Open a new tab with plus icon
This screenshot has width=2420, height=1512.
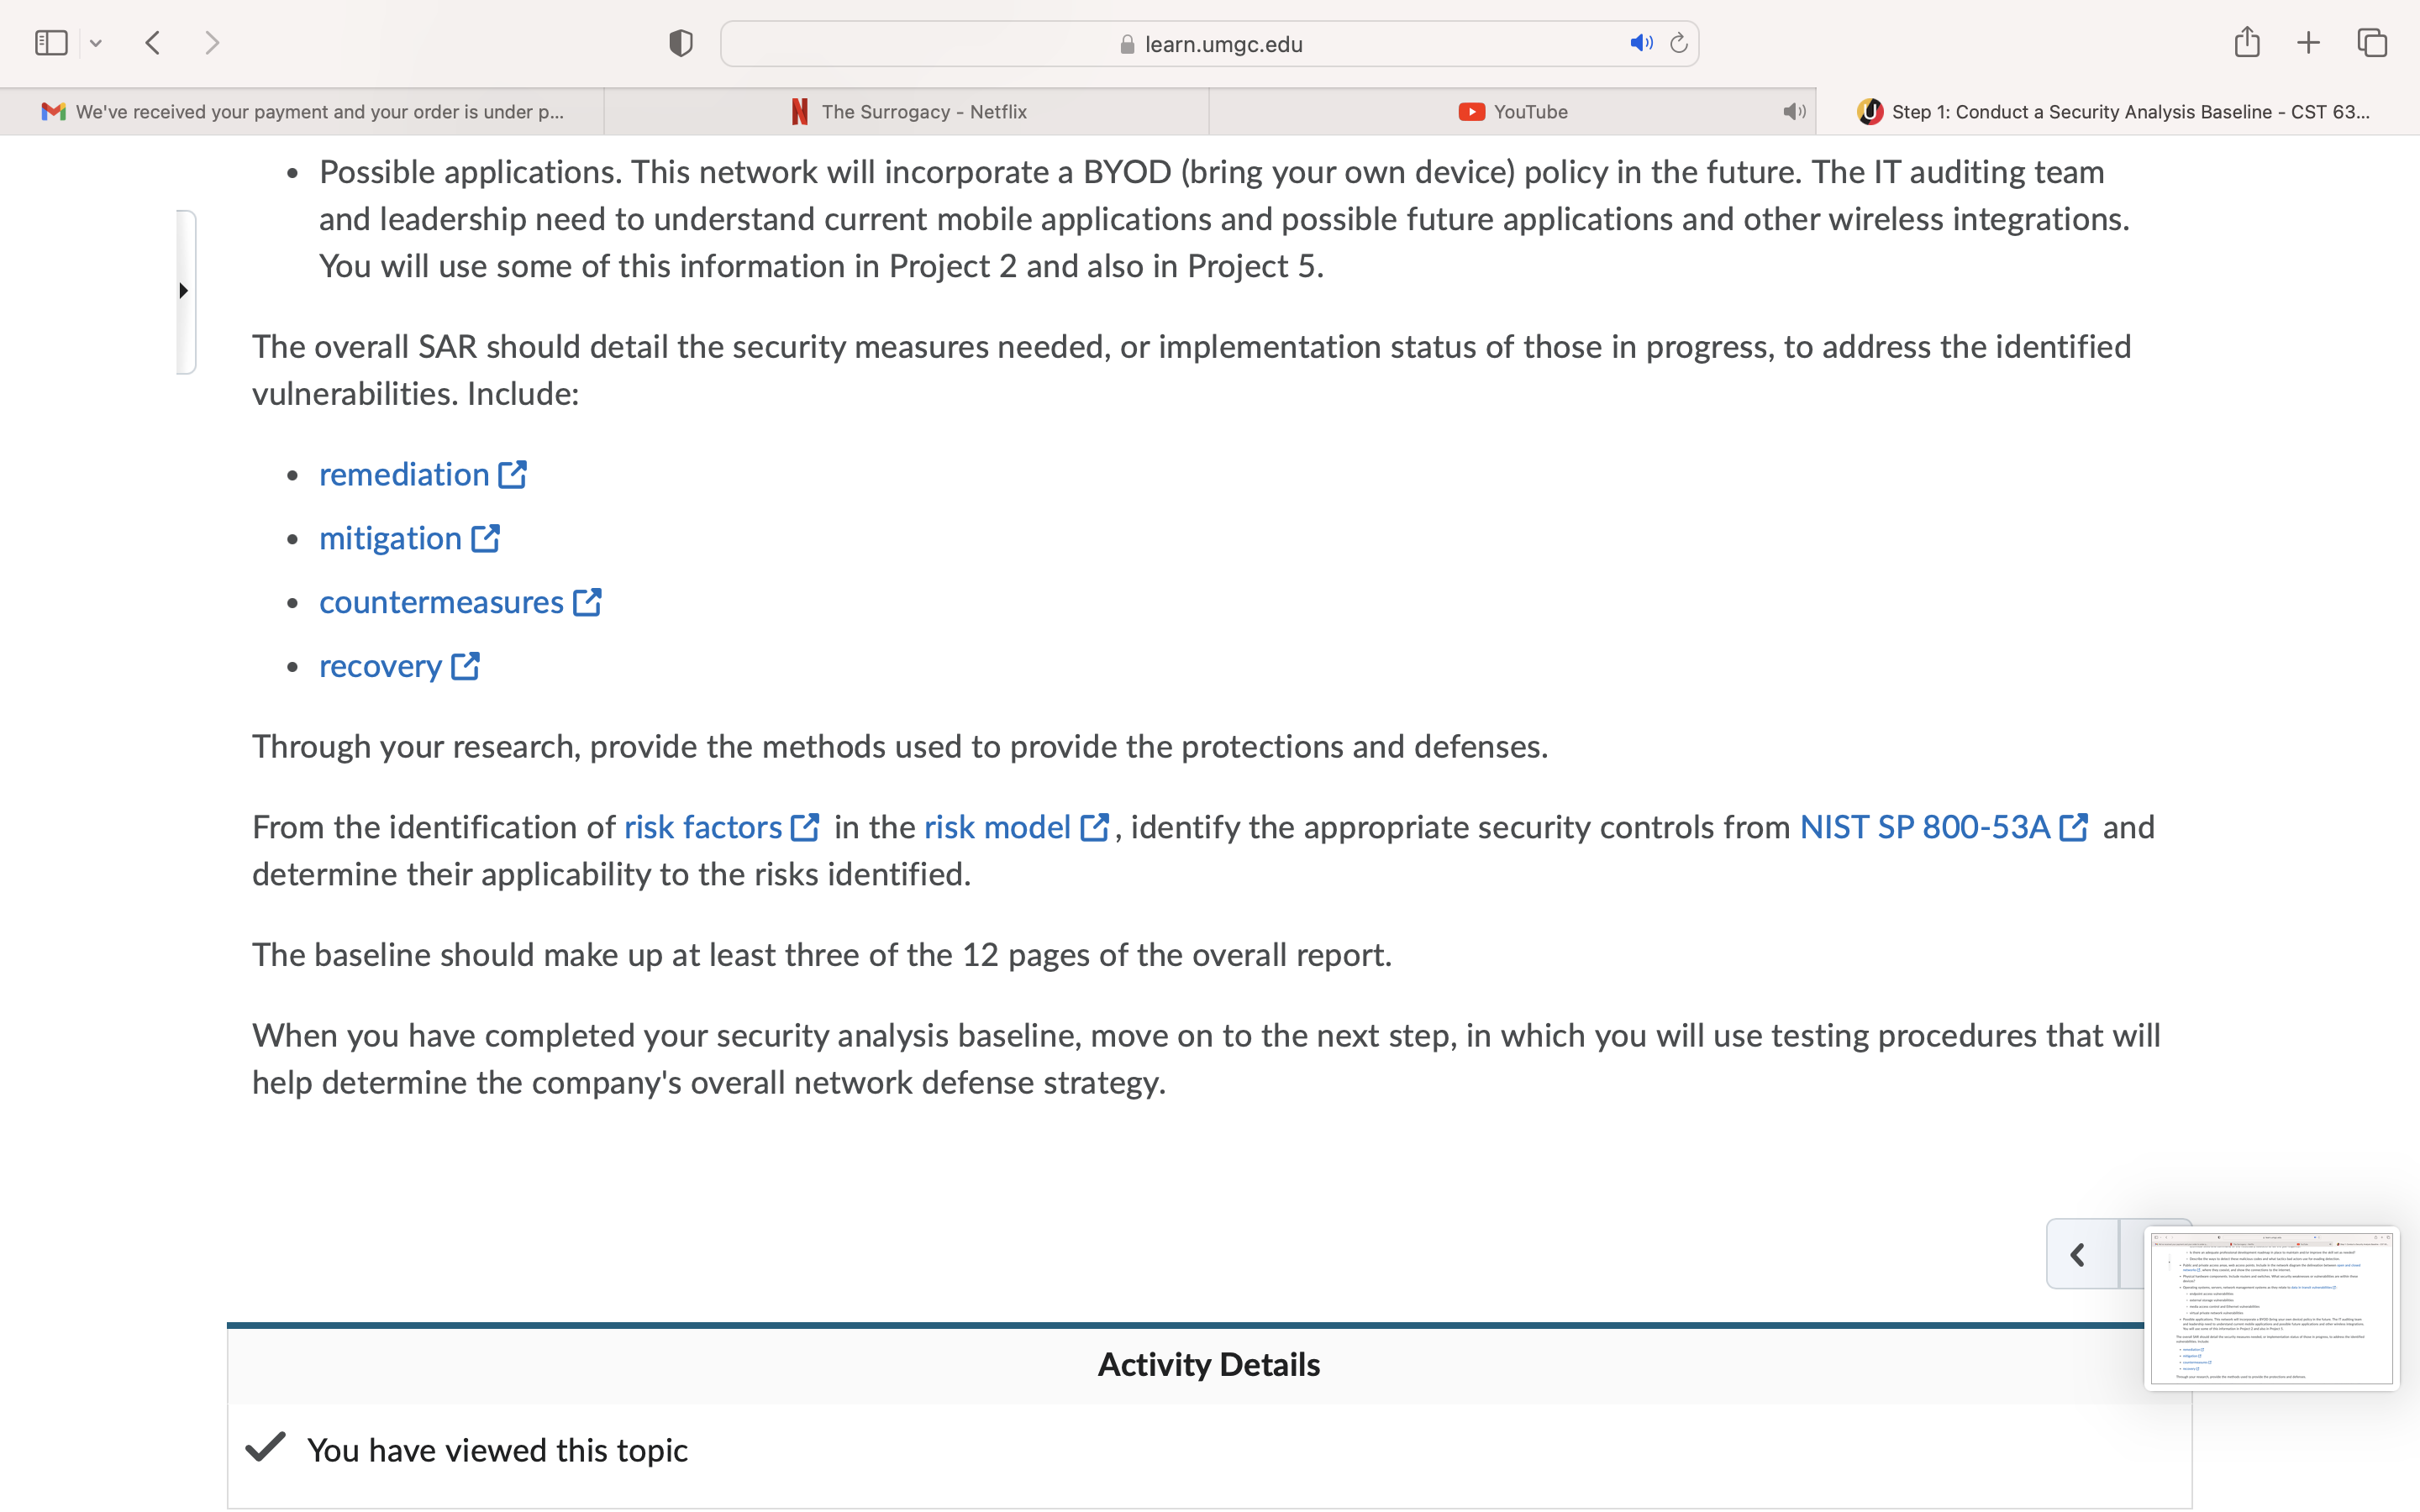(2309, 43)
